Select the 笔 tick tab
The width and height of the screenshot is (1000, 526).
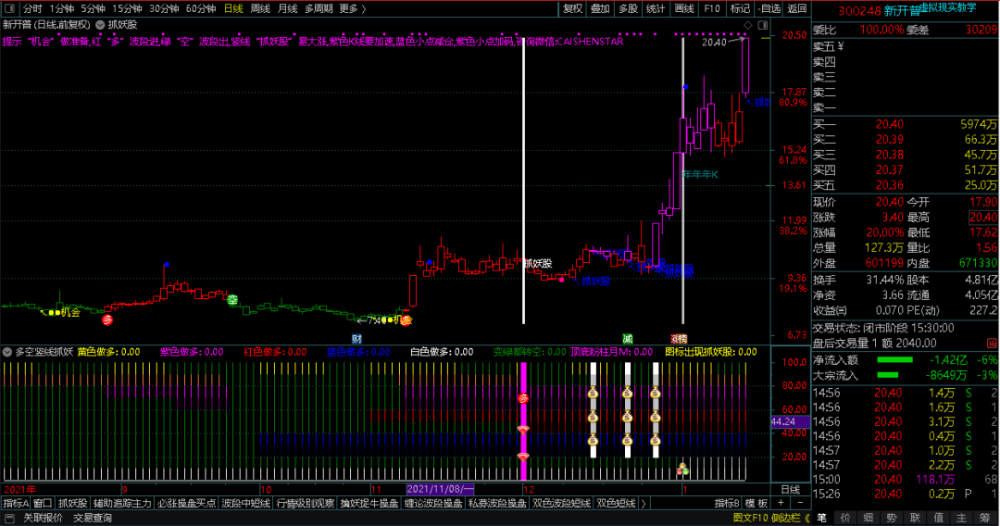[822, 518]
